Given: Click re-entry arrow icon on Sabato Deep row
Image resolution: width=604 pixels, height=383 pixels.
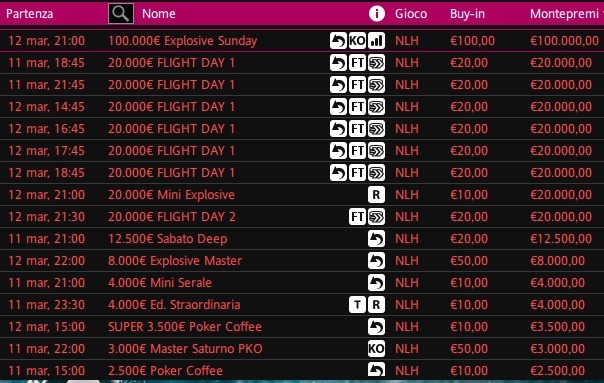Looking at the screenshot, I should click(x=376, y=239).
